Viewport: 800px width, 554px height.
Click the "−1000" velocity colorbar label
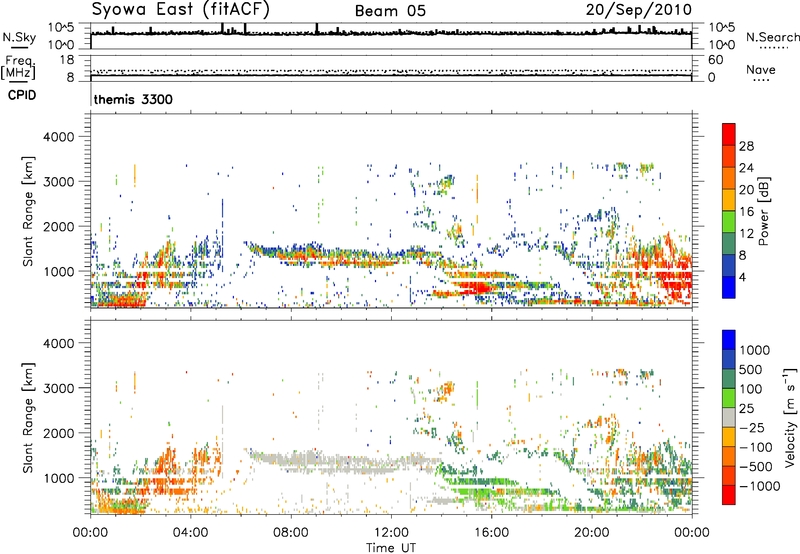(x=760, y=486)
